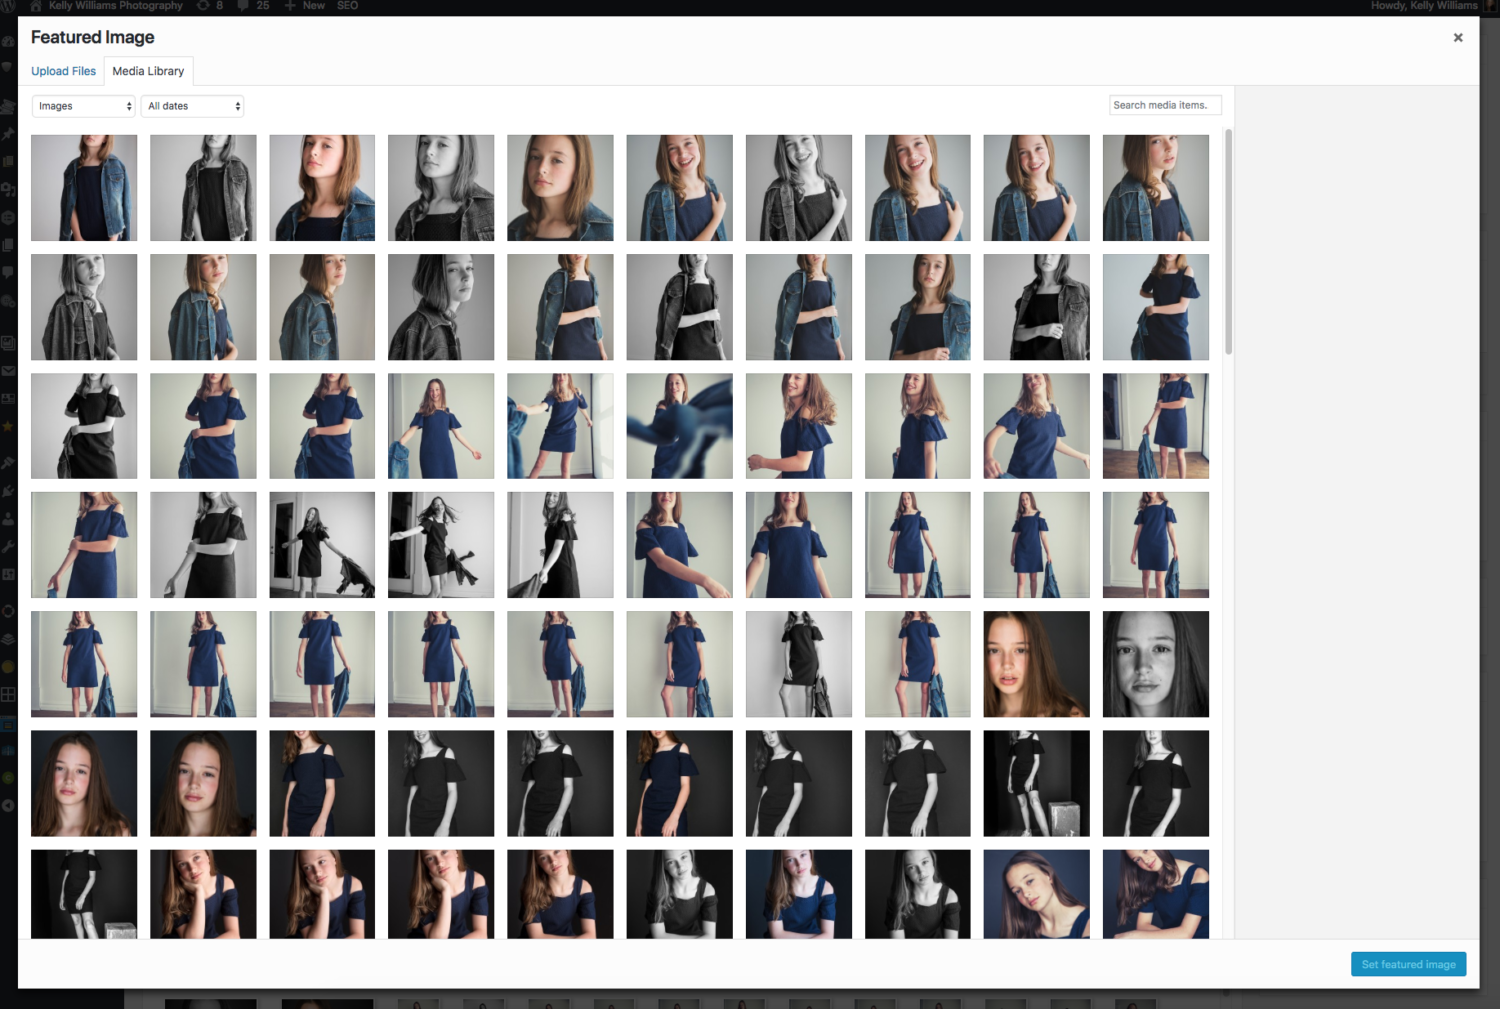Click the Kelly Williams Photography site link

click(x=115, y=6)
